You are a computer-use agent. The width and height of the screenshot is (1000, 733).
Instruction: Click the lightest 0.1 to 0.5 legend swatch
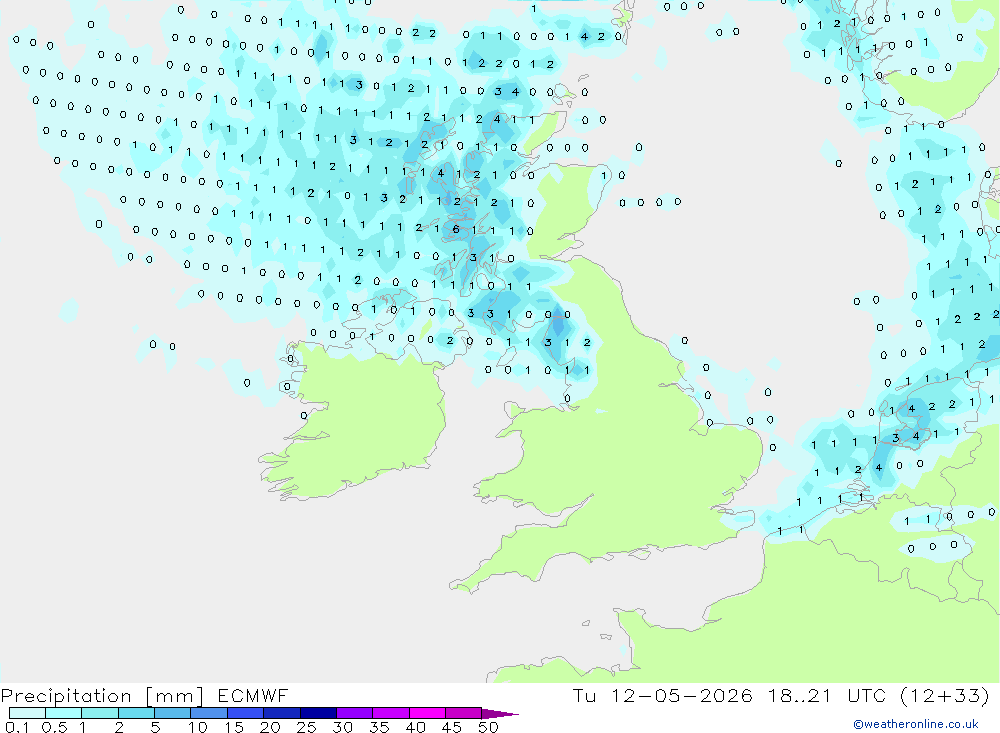pos(27,713)
